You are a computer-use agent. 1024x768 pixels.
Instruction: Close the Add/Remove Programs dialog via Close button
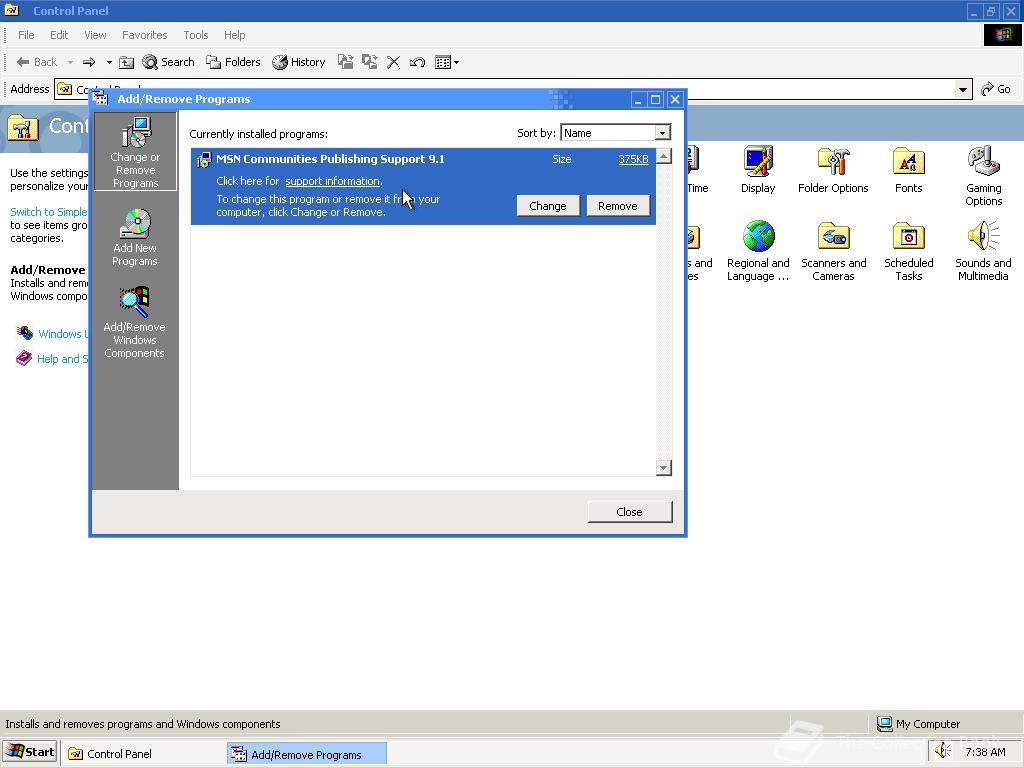(x=630, y=512)
